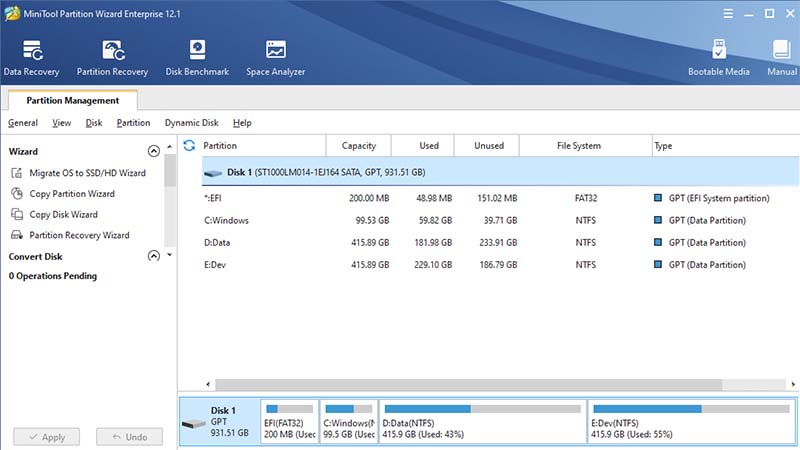This screenshot has width=800, height=450.
Task: Click the refresh partition list icon
Action: [189, 145]
